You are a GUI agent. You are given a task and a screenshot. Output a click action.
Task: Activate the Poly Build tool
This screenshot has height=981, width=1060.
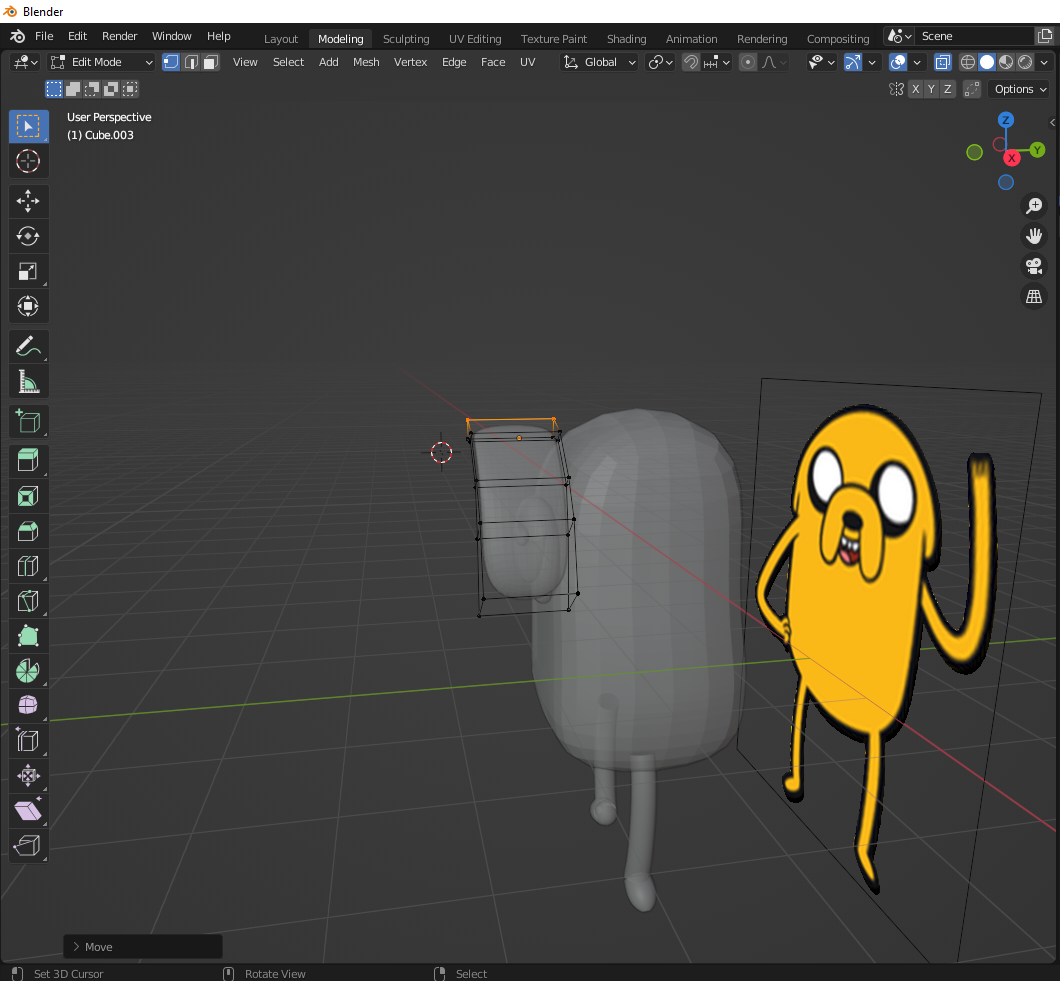pos(28,636)
